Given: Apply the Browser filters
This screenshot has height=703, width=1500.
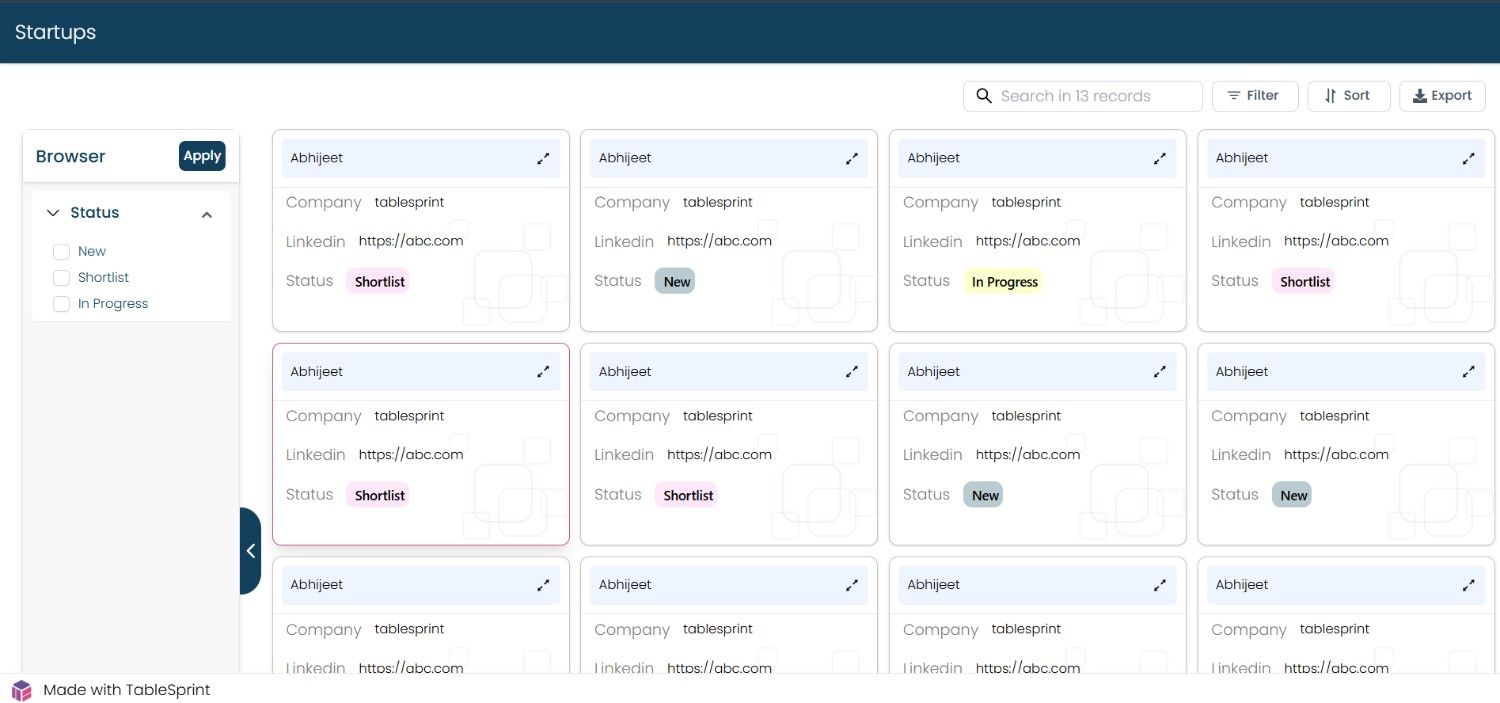Looking at the screenshot, I should 202,156.
